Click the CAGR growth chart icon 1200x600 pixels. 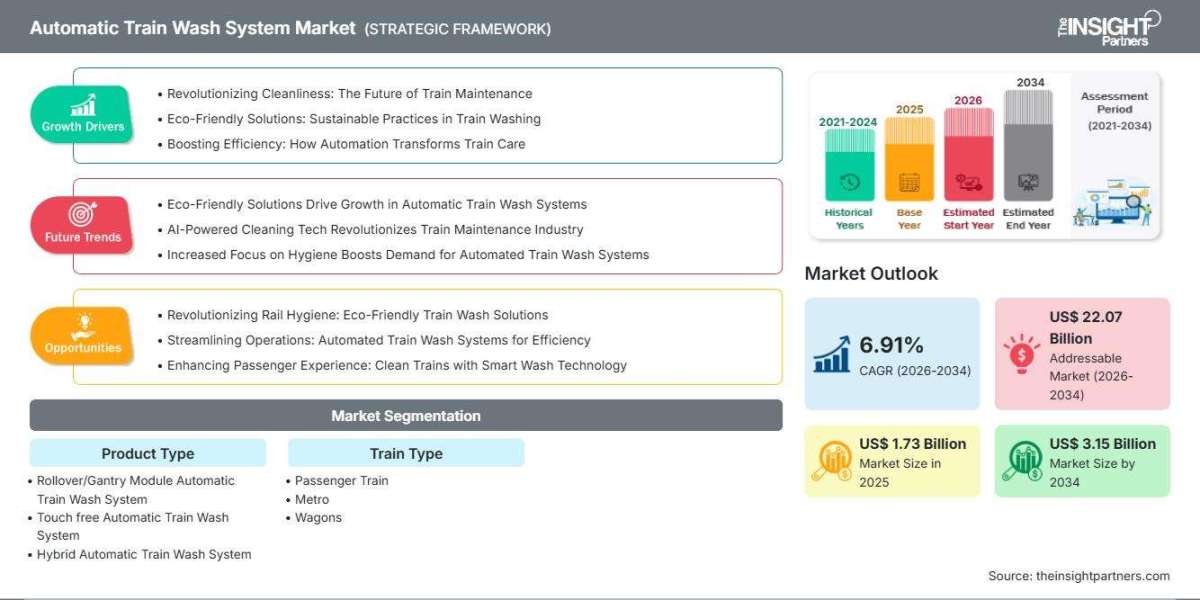tap(833, 354)
